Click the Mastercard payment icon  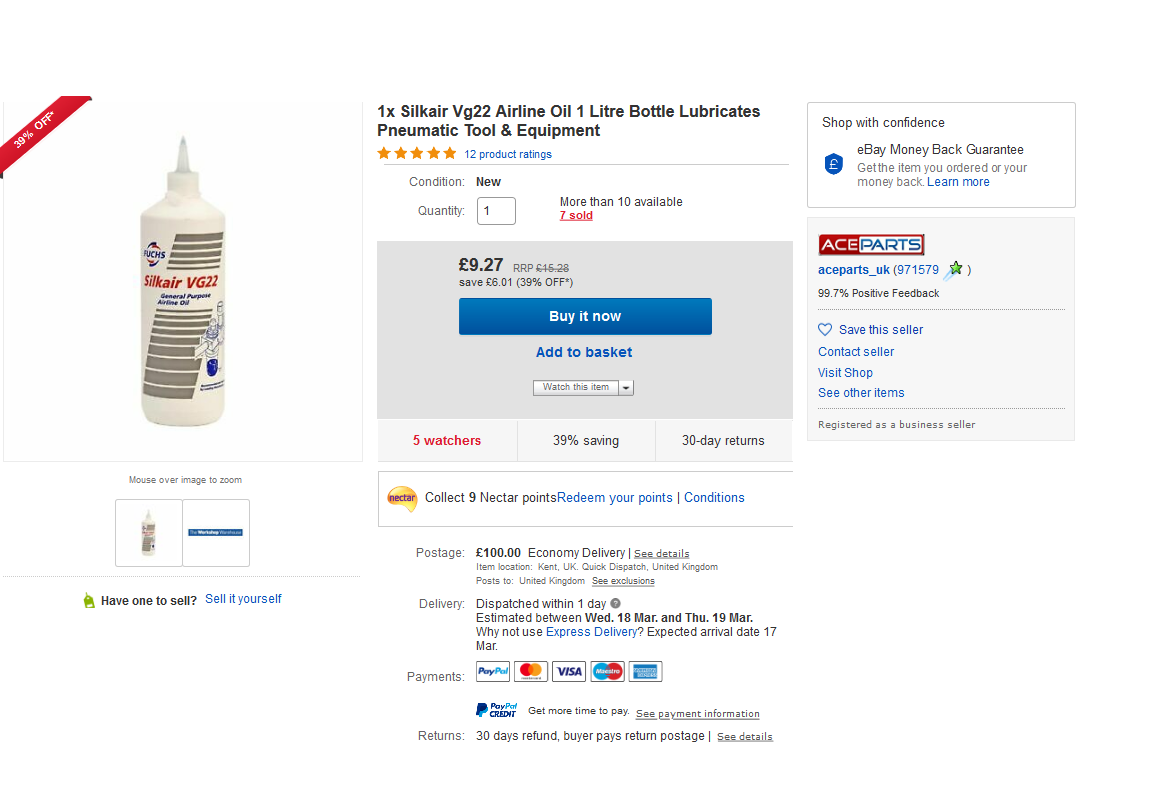[x=531, y=672]
